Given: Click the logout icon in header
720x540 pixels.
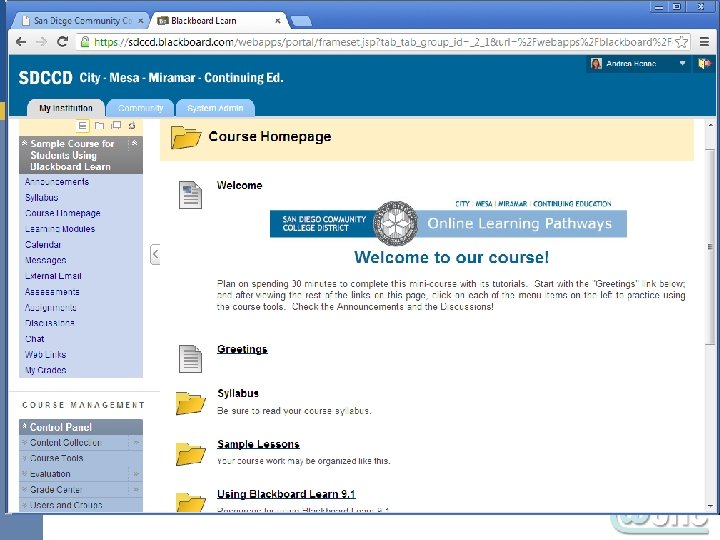Looking at the screenshot, I should pyautogui.click(x=704, y=63).
